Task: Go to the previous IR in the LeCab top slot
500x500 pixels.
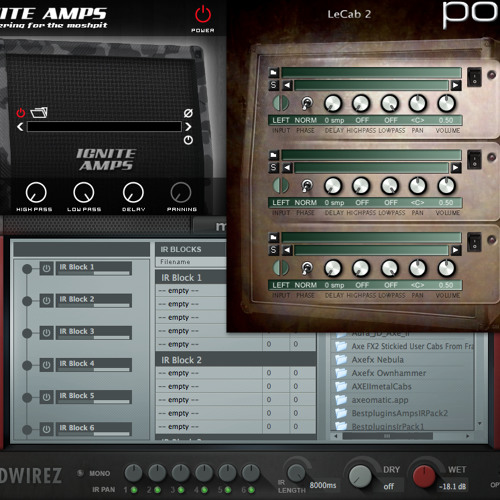Action: pos(287,85)
